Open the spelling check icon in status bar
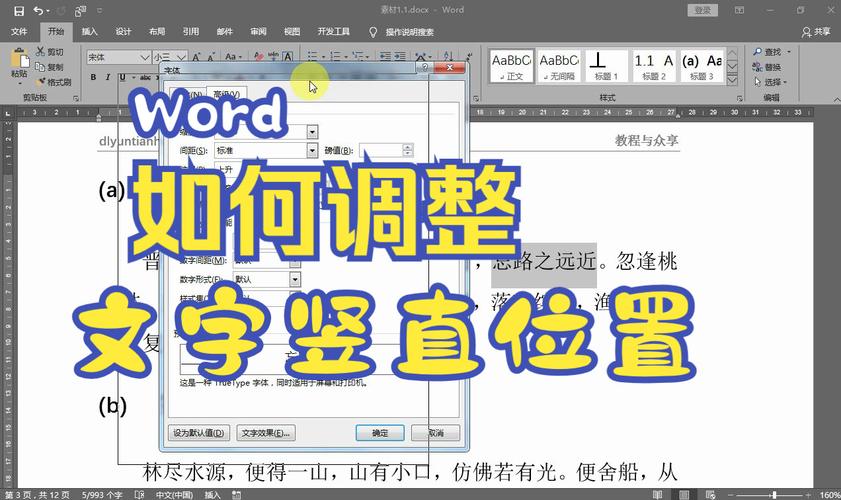 139,494
